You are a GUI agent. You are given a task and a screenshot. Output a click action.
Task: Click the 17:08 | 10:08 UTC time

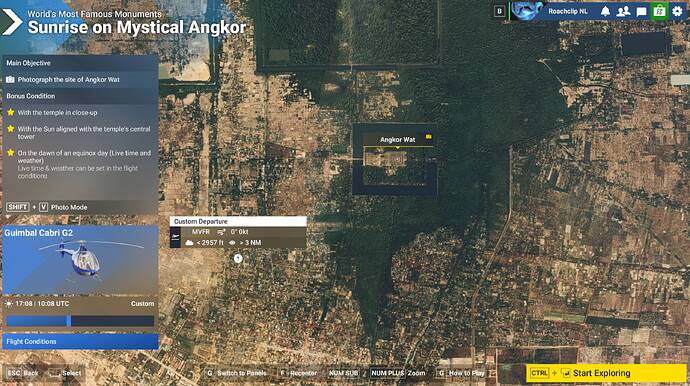tap(42, 304)
